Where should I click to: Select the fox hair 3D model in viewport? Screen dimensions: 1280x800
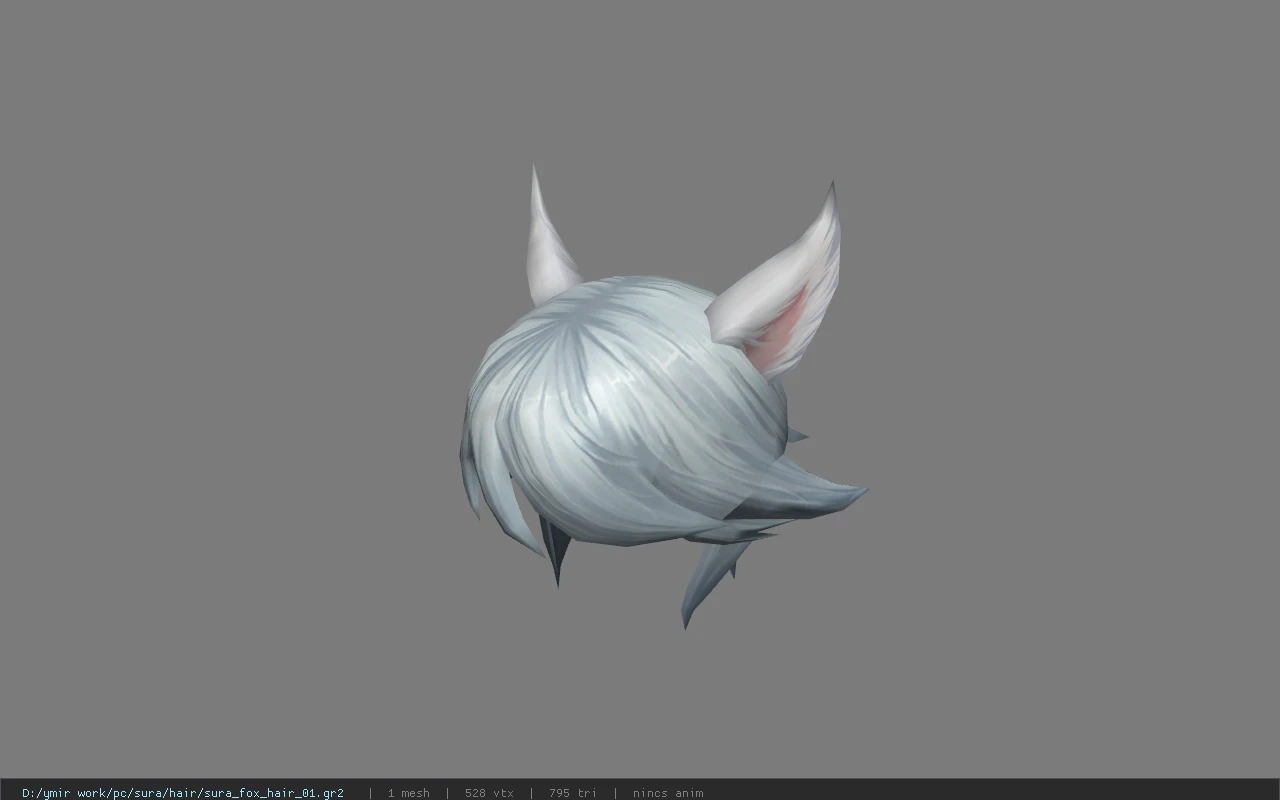(x=663, y=397)
